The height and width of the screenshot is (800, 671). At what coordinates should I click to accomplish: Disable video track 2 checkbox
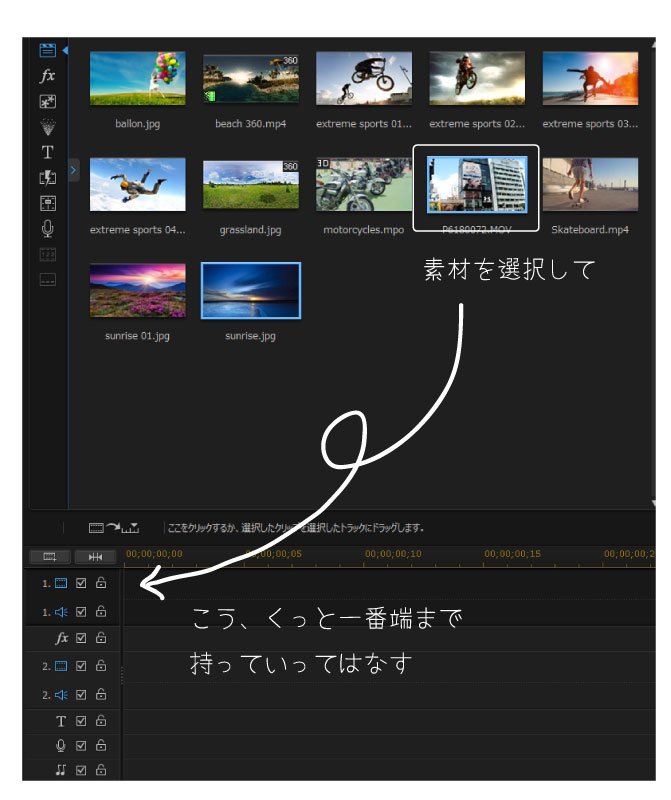[x=81, y=666]
